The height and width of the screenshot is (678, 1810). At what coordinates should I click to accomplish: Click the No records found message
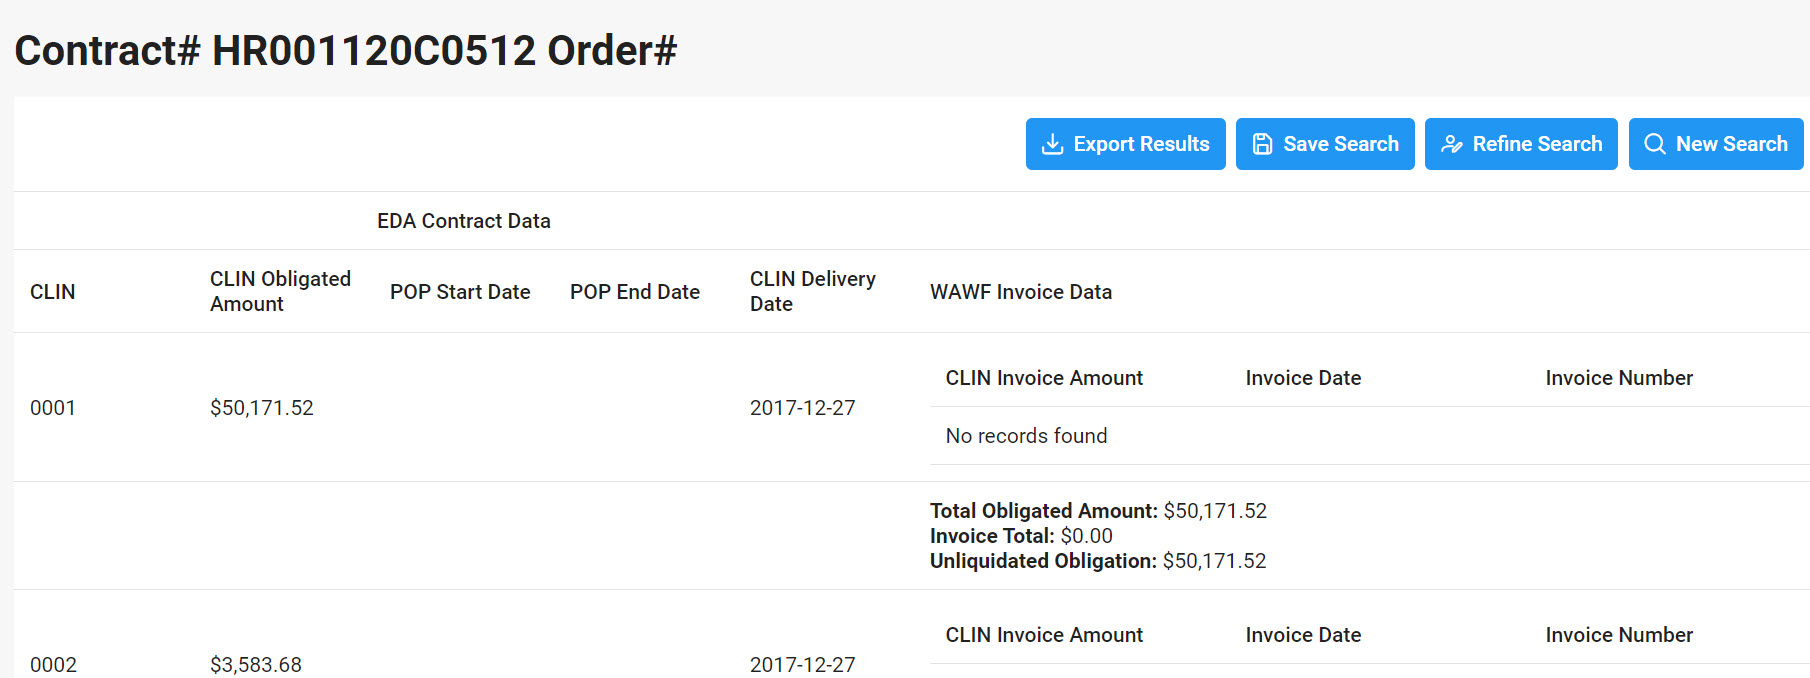1026,435
